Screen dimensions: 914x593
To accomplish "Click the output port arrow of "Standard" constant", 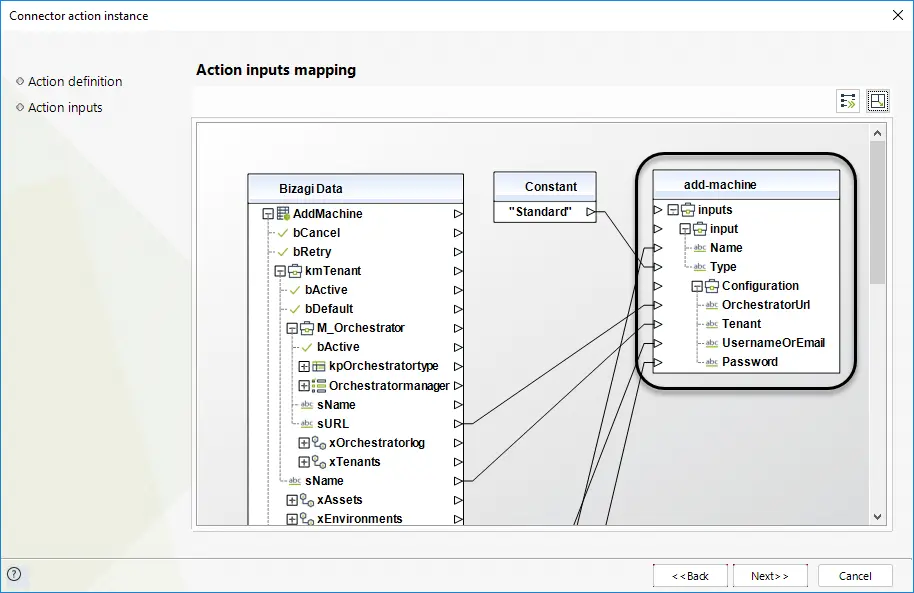I will tap(591, 212).
